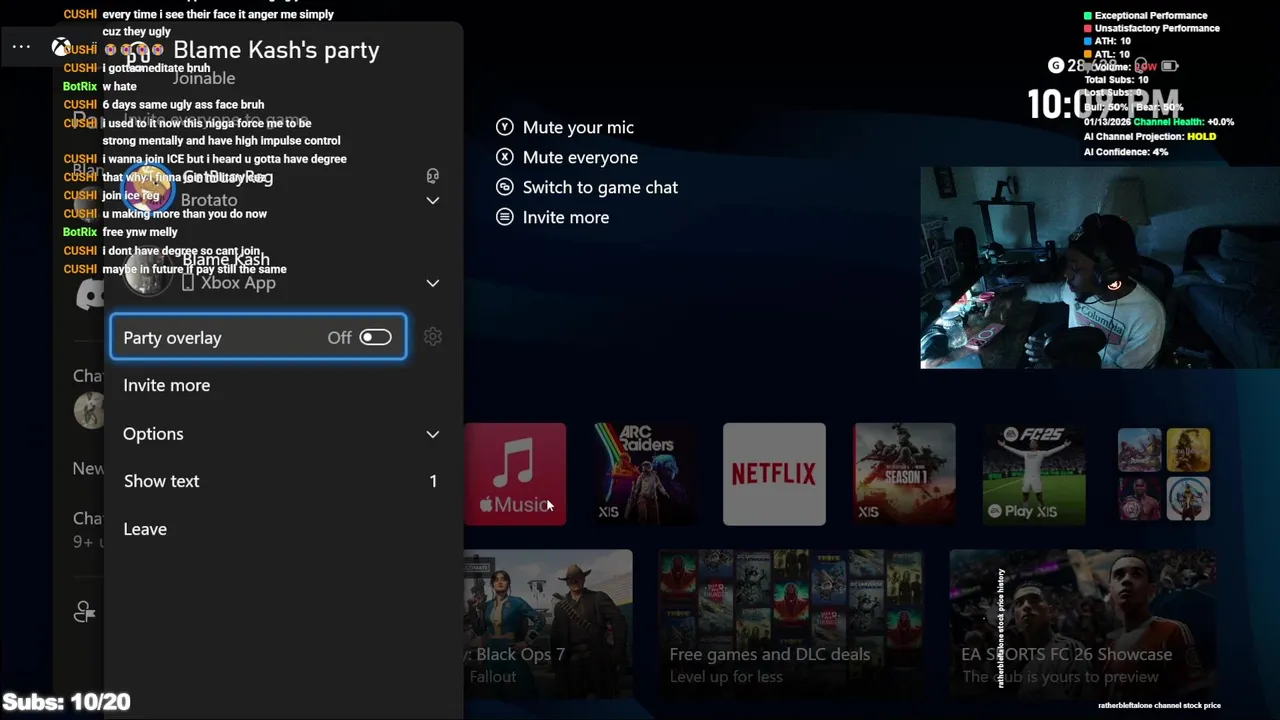Click Invite more shortcut with menu icon

pyautogui.click(x=553, y=217)
